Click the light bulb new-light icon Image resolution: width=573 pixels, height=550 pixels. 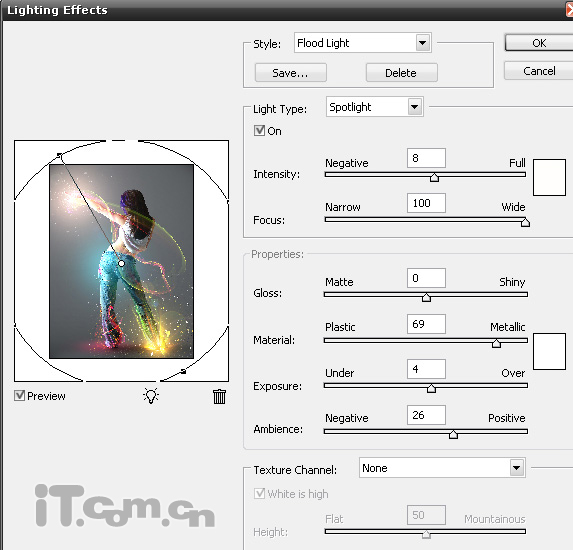(151, 395)
